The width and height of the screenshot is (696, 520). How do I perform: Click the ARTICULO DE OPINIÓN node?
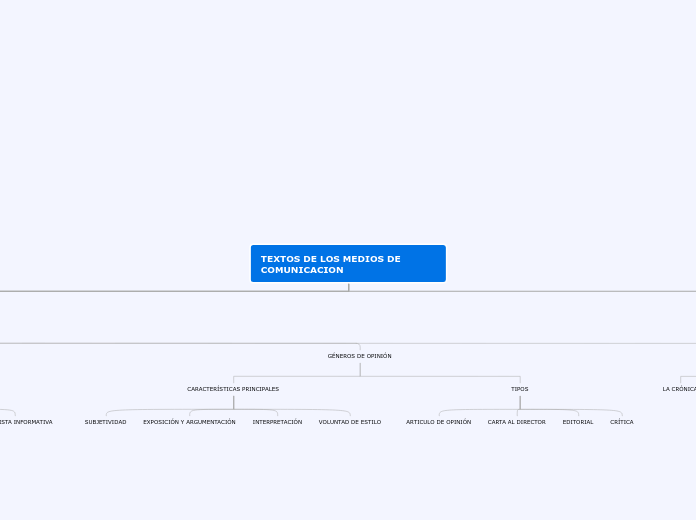pos(439,422)
